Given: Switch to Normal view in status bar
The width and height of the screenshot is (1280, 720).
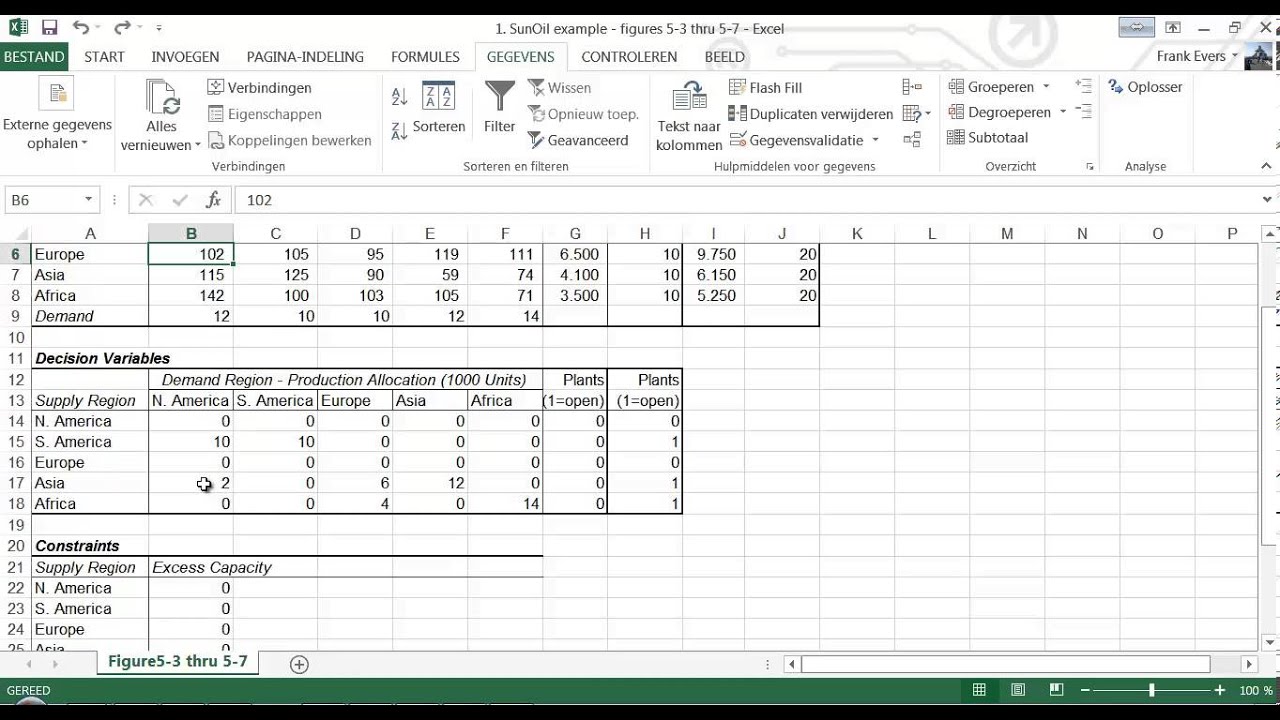Looking at the screenshot, I should pyautogui.click(x=980, y=690).
